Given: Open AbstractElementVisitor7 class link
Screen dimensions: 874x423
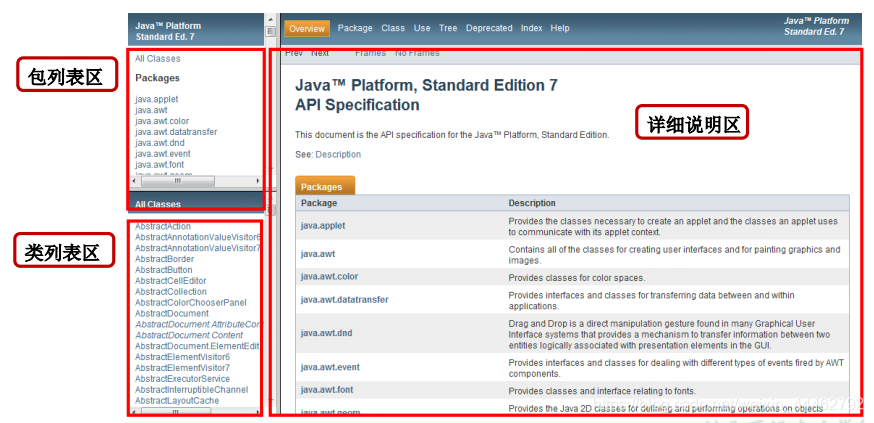Looking at the screenshot, I should 182,368.
